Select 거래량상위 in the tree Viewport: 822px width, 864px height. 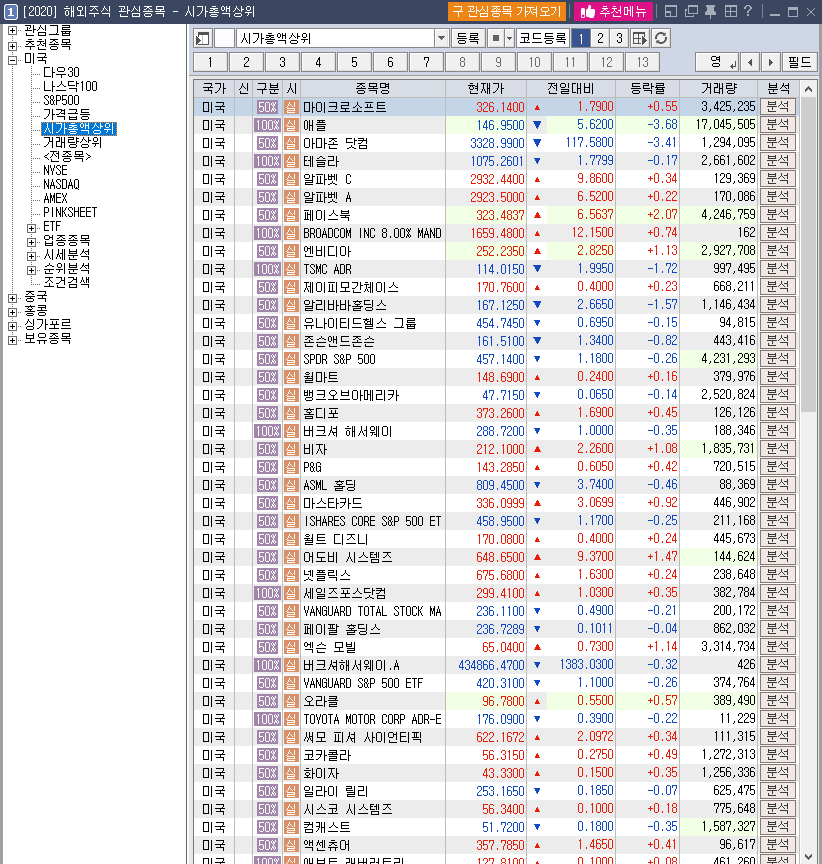73,142
